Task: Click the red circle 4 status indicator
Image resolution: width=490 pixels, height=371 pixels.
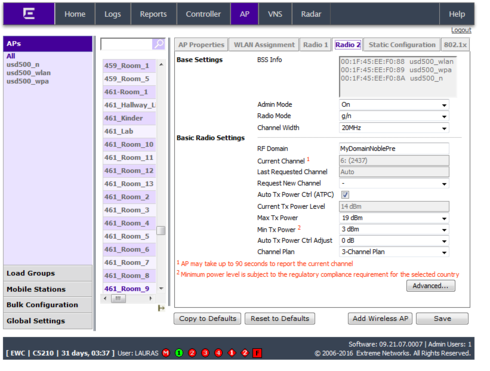Action: pos(218,353)
